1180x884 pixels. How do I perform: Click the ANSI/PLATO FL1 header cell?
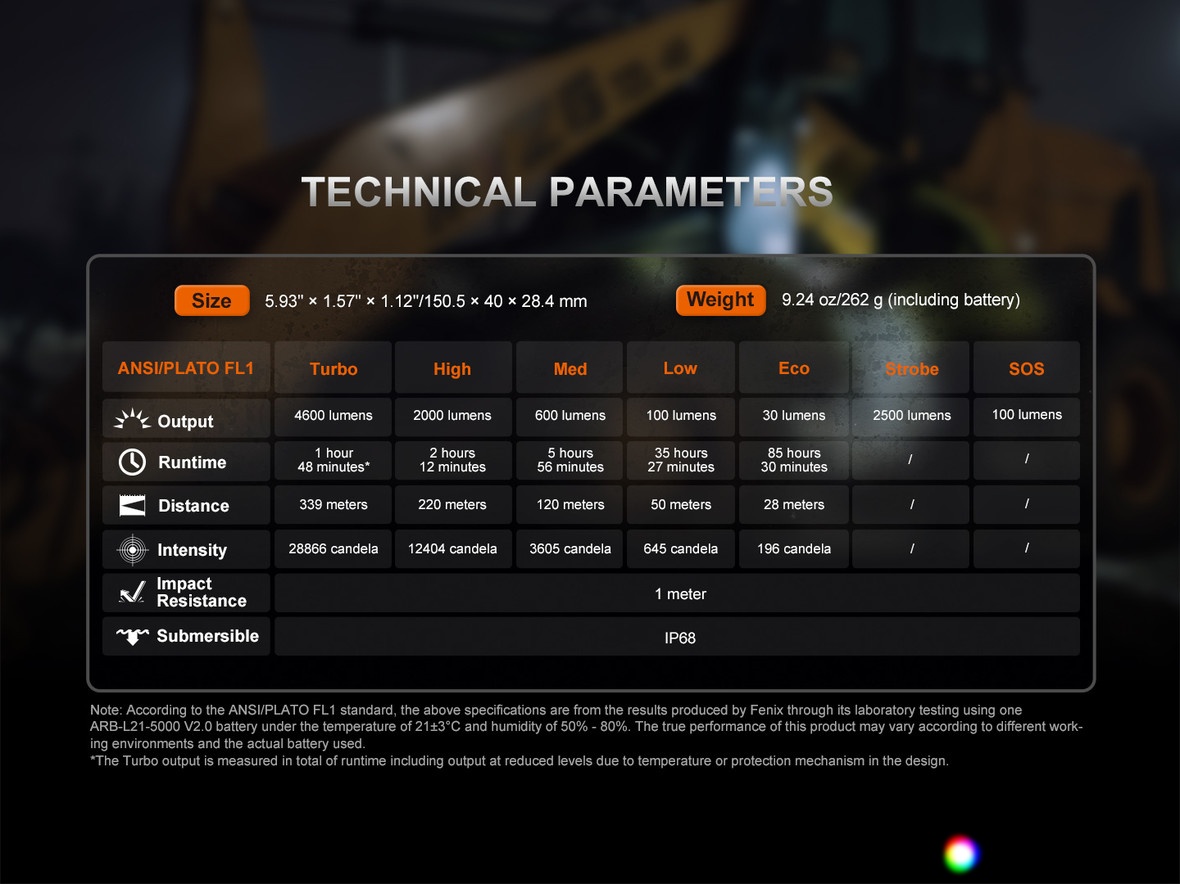[x=186, y=368]
